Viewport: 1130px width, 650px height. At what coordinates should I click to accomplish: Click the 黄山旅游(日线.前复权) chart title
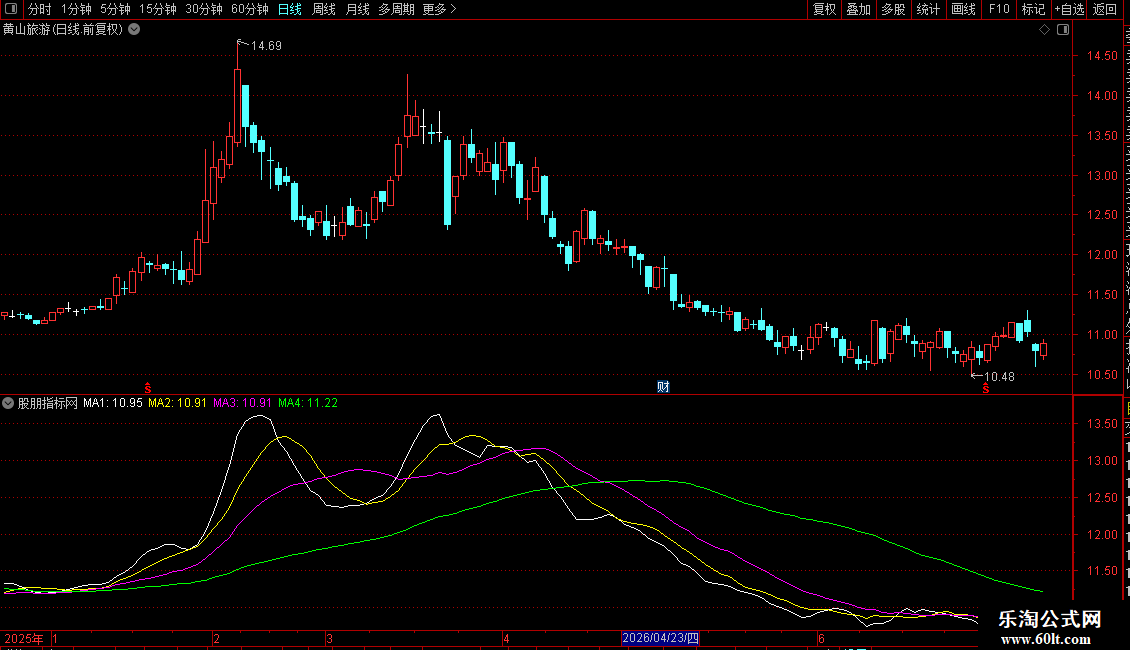click(x=63, y=30)
